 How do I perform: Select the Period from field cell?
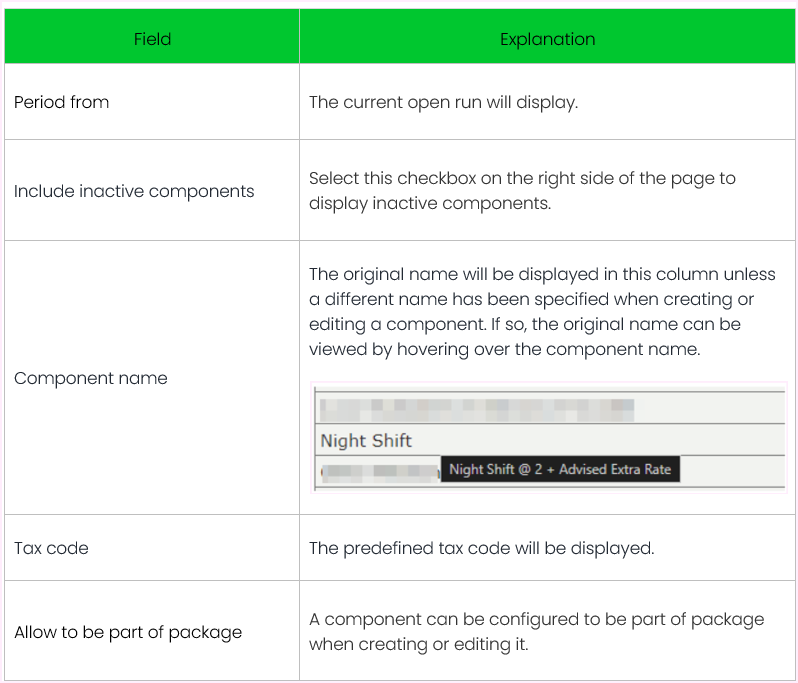tap(62, 102)
